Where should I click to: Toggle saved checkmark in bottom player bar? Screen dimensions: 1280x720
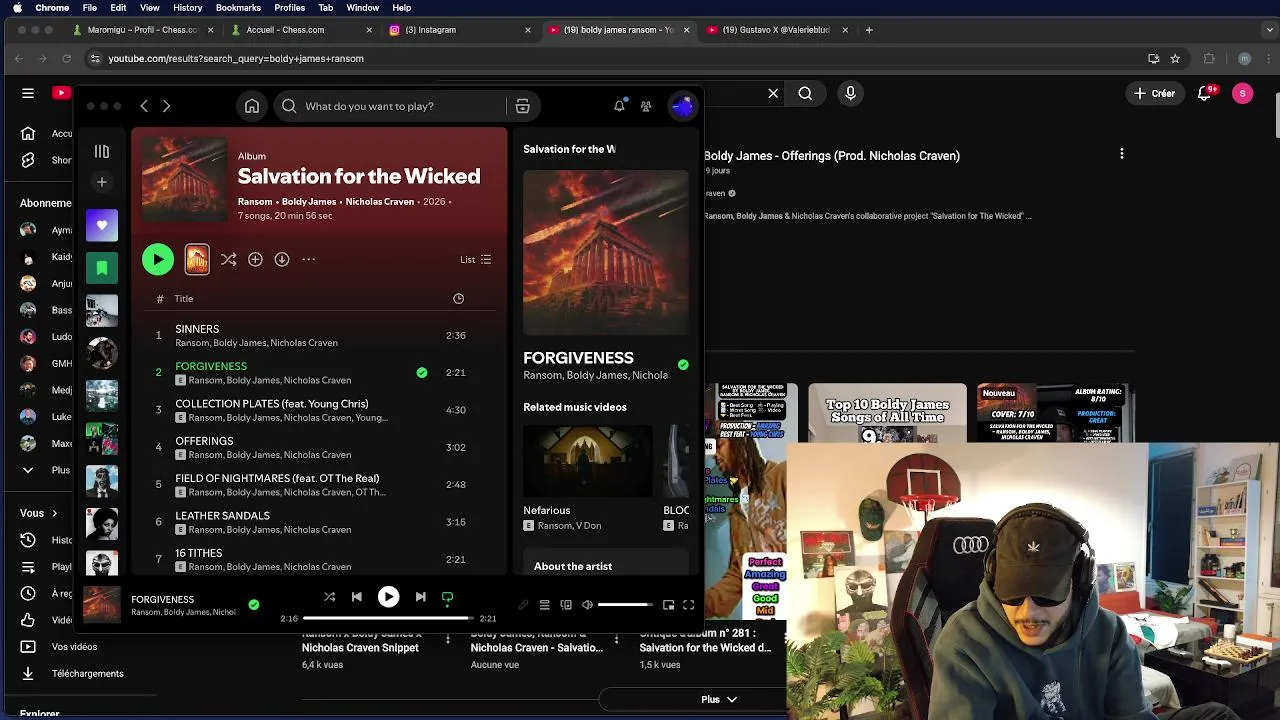coord(254,604)
